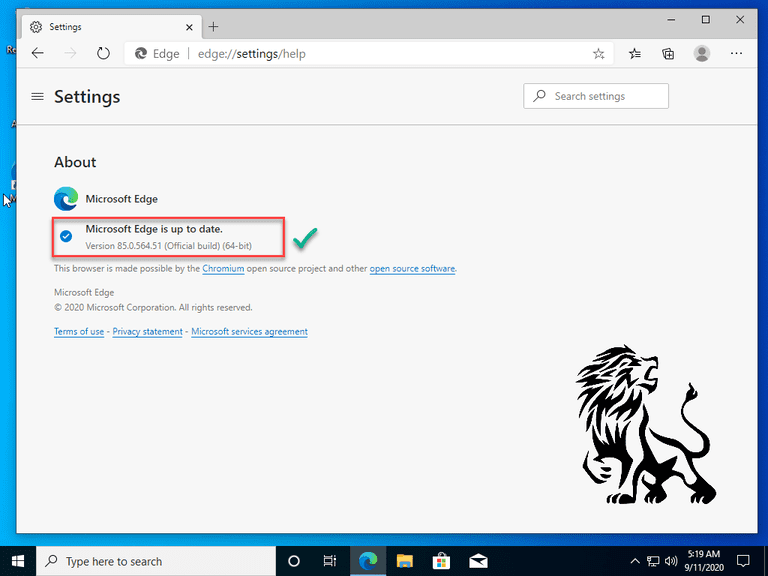Add this page to favorites star
768x576 pixels.
point(599,54)
